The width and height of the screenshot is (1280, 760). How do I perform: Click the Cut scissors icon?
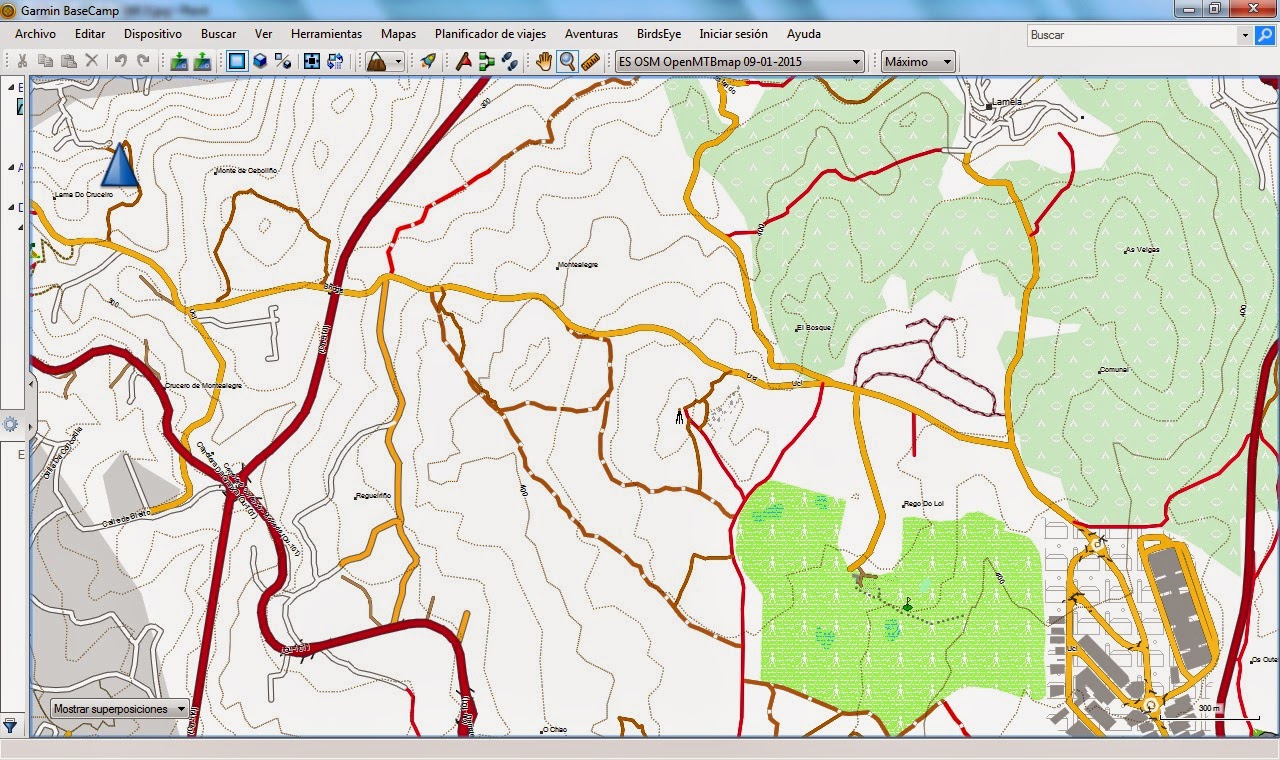coord(22,61)
